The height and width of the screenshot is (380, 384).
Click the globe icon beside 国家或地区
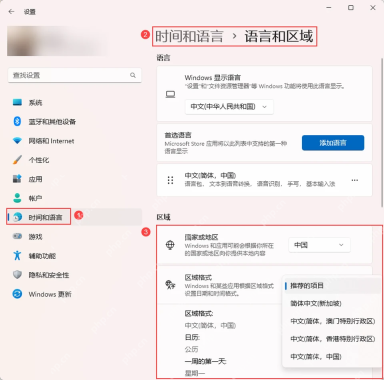(170, 245)
